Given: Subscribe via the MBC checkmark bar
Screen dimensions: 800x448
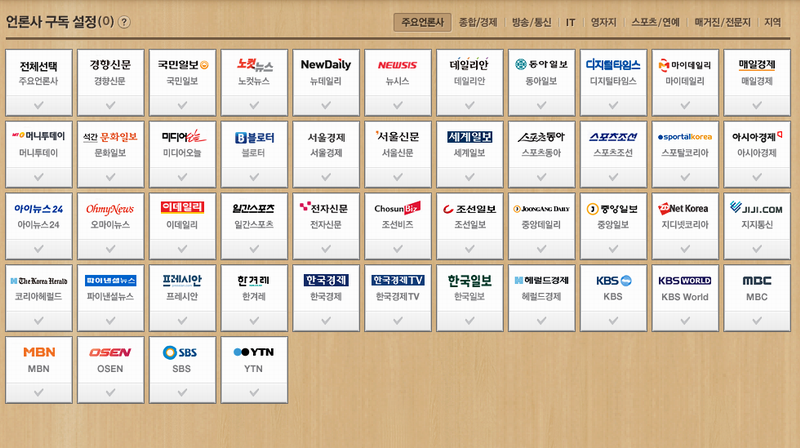Looking at the screenshot, I should coord(757,321).
